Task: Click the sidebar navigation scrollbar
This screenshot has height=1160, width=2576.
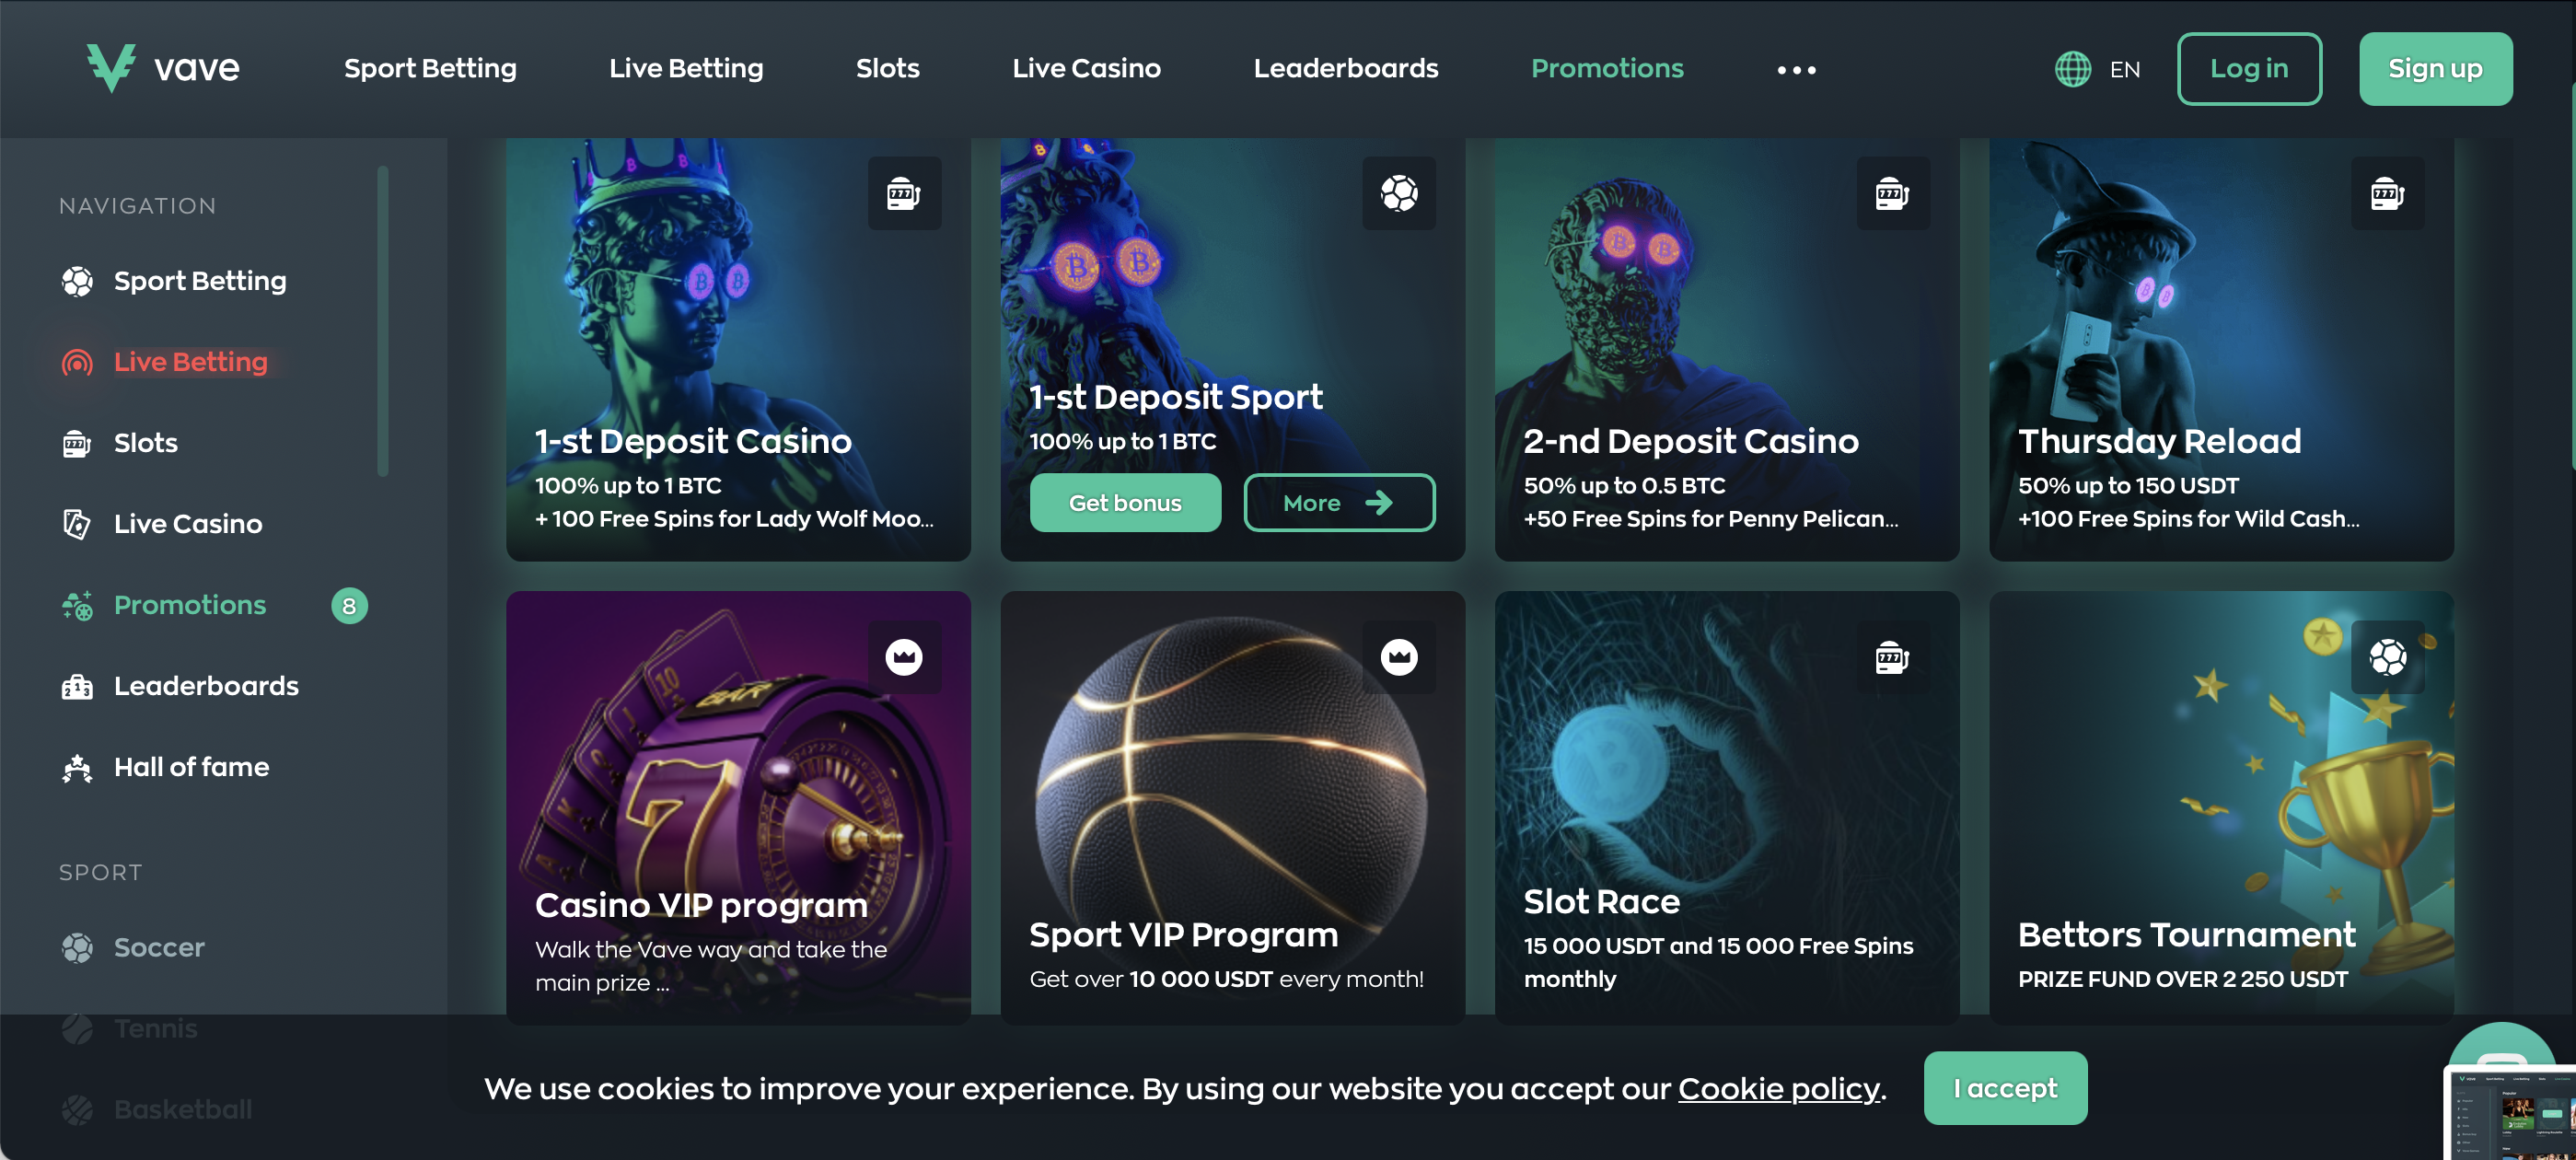Action: pos(383,321)
